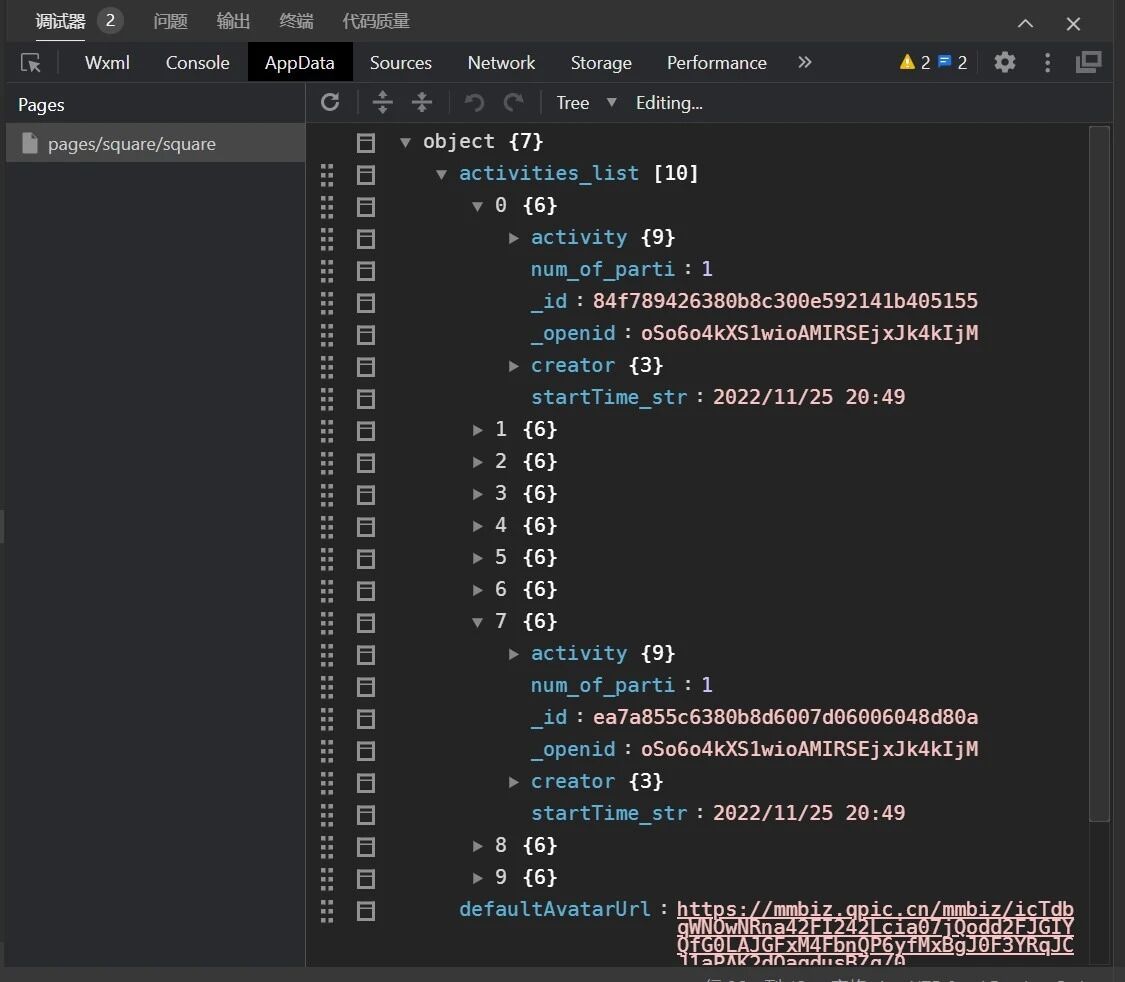Click the startTime_str value under item 7
The image size is (1125, 982).
pos(808,813)
